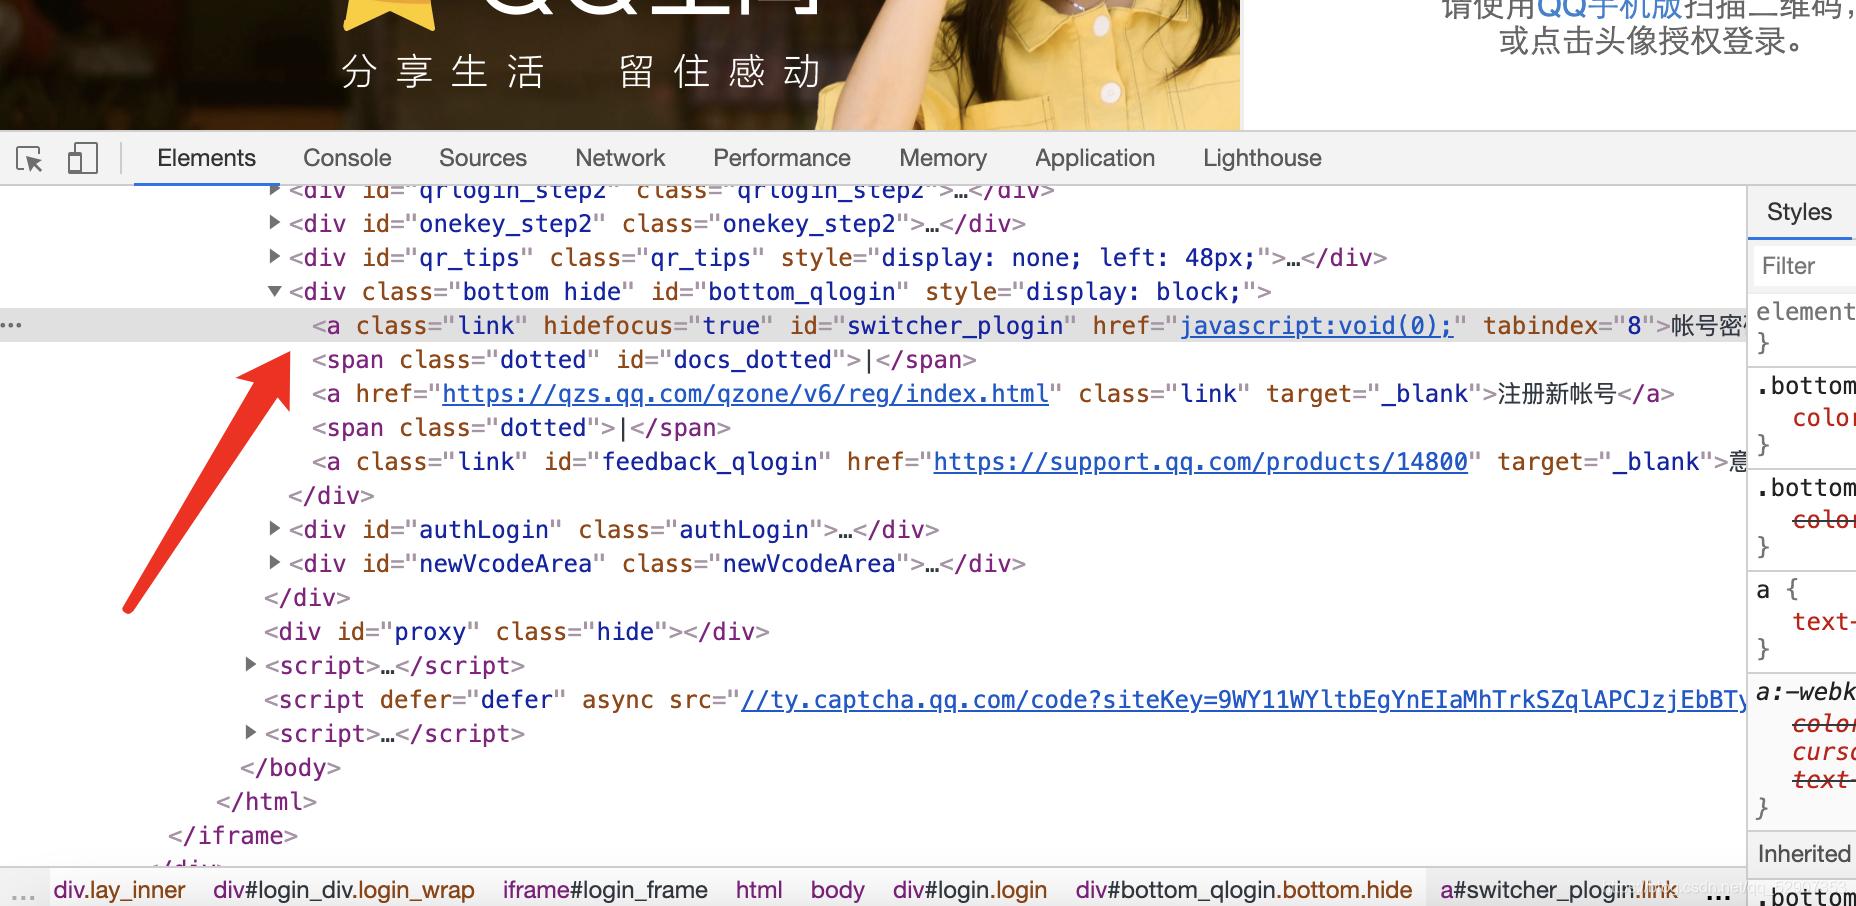
Task: Switch to the Lighthouse panel
Action: click(1261, 157)
